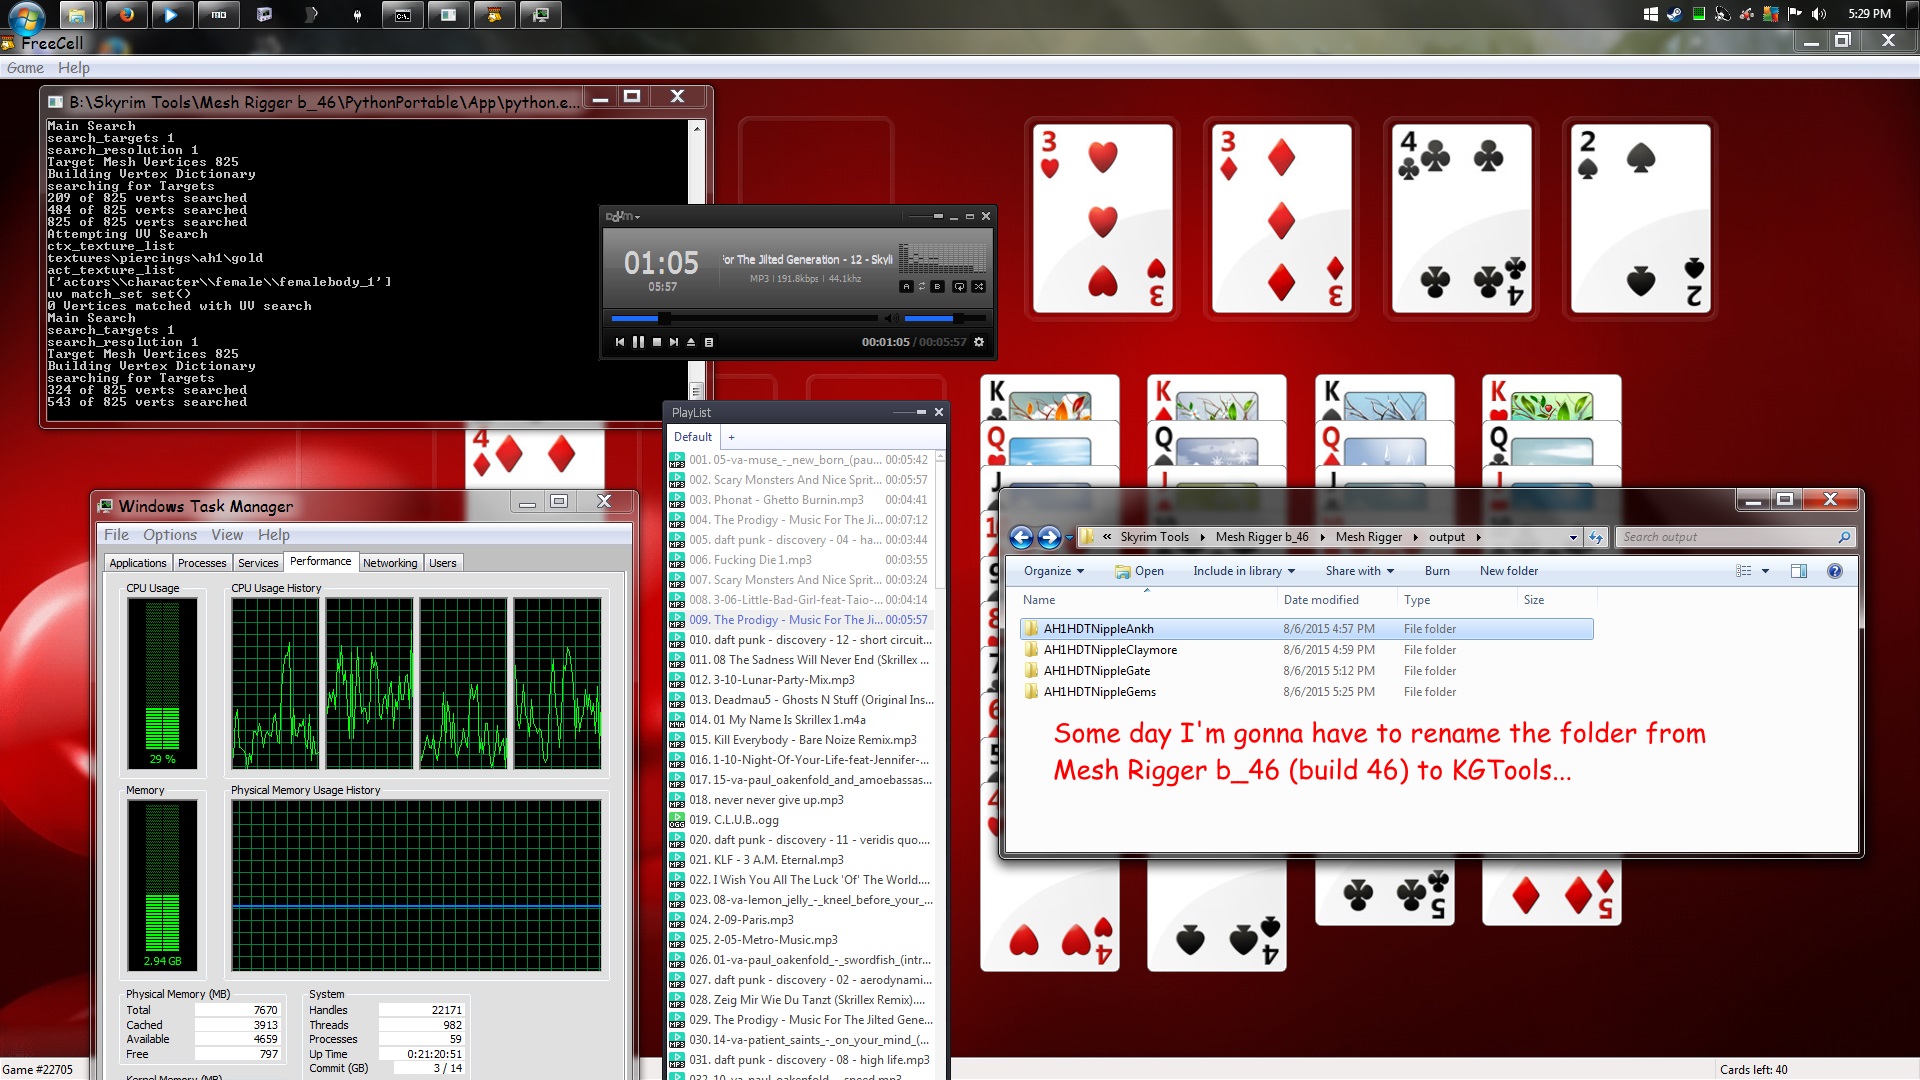Click the stop button in the audio player
1920x1080 pixels.
(657, 342)
